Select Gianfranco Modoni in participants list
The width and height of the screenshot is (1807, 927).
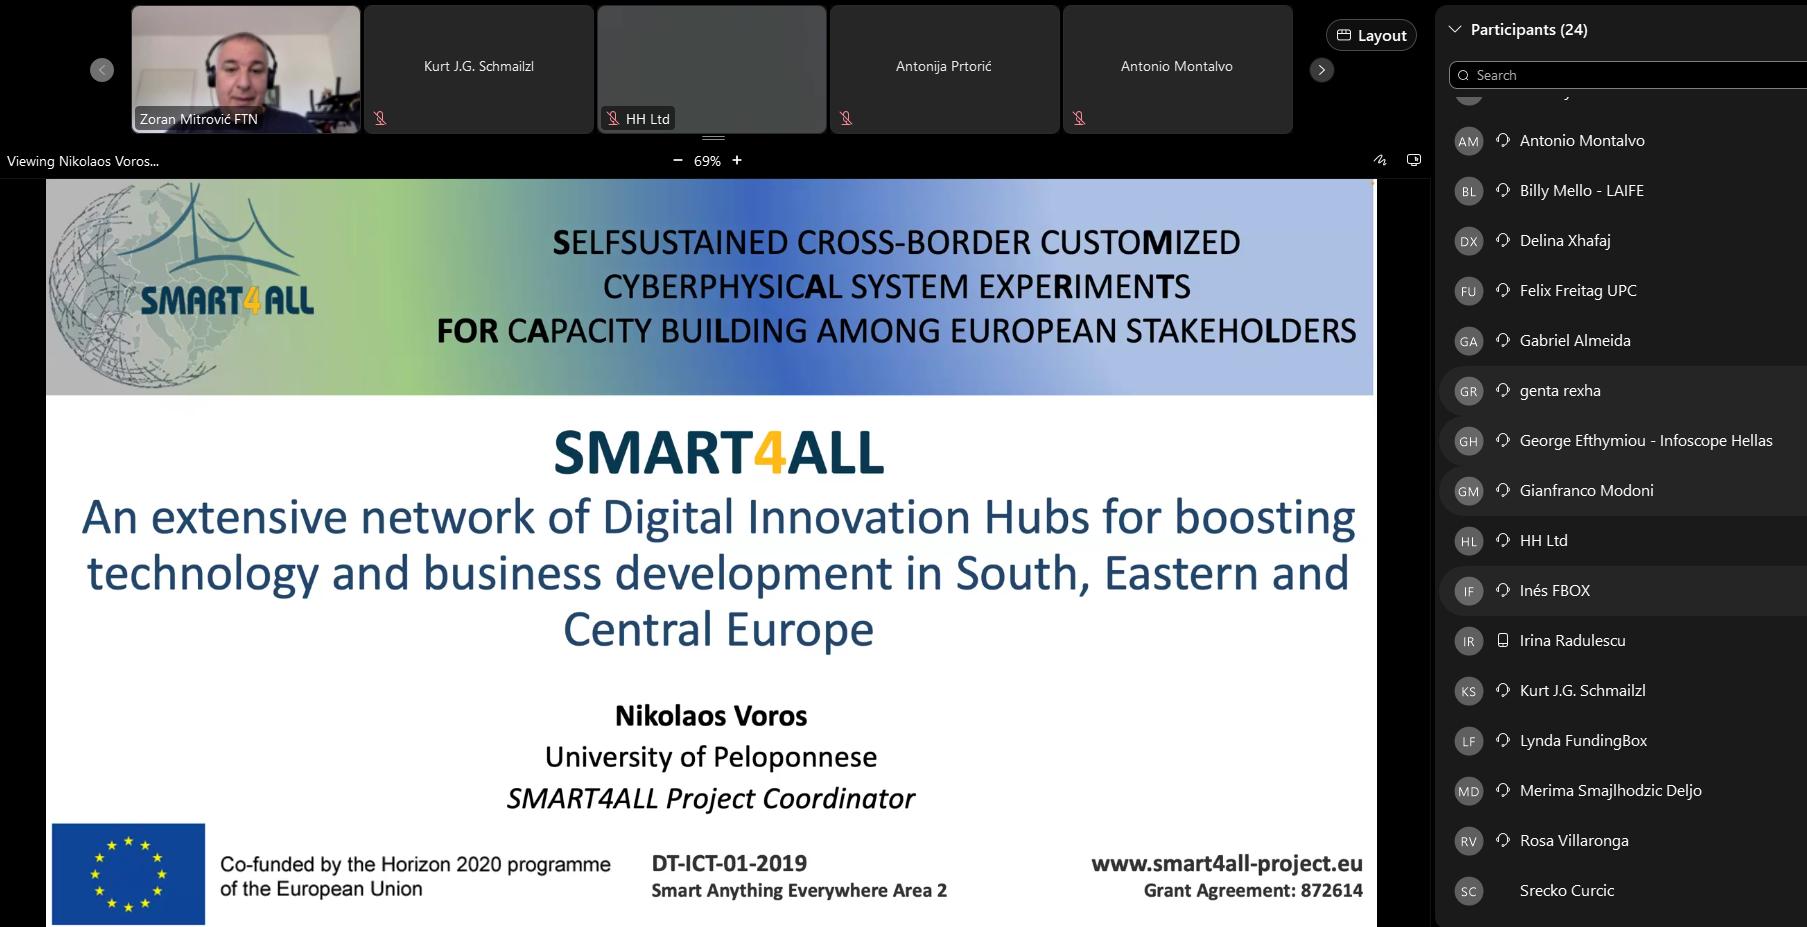coord(1586,491)
